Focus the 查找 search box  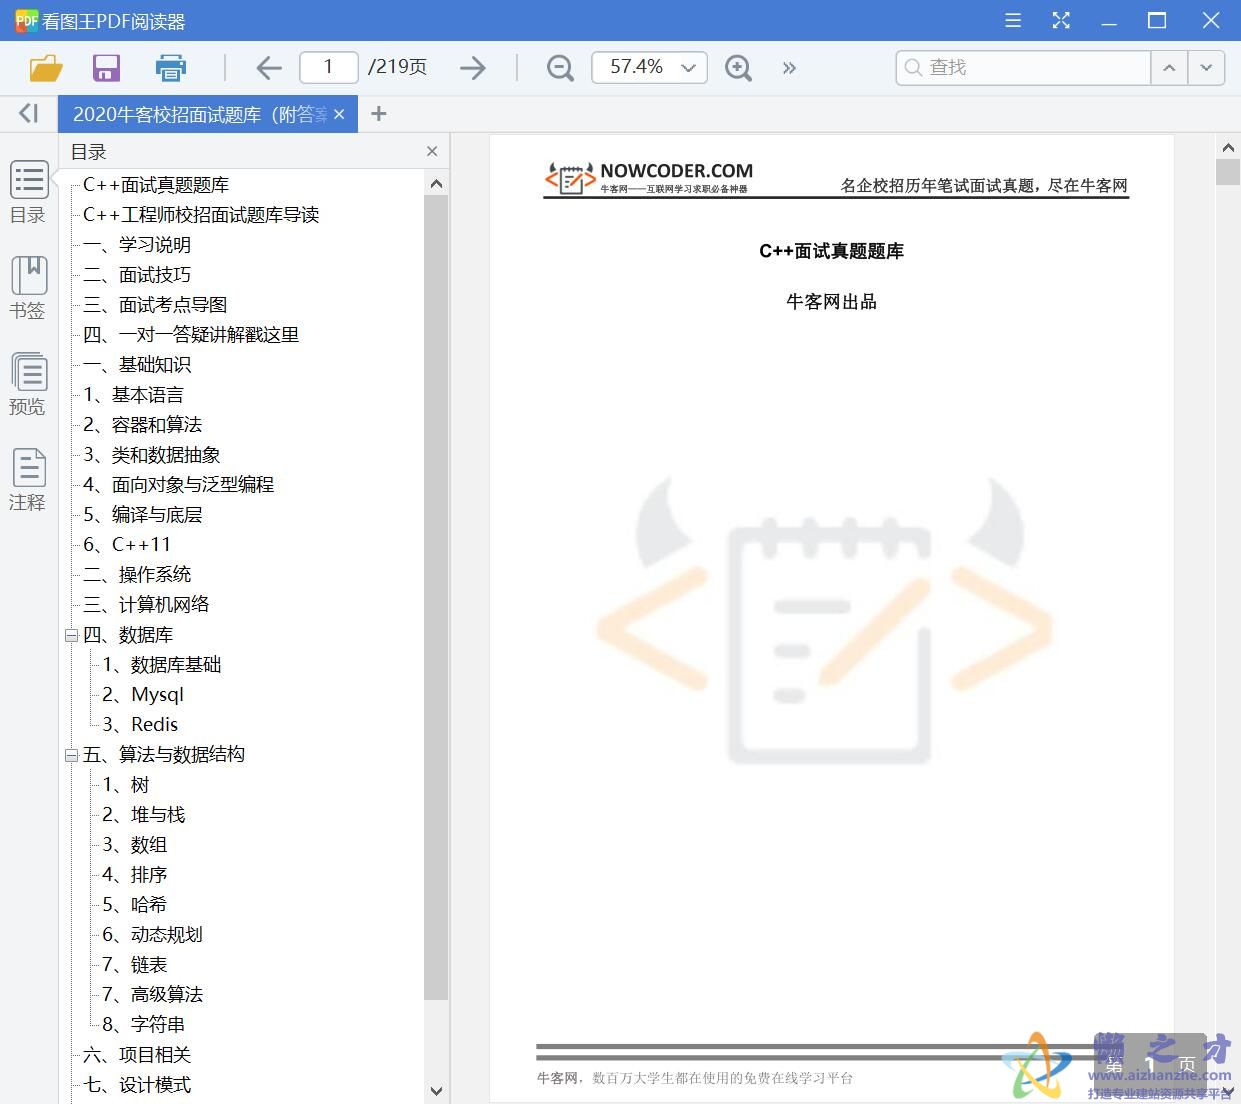point(1023,67)
